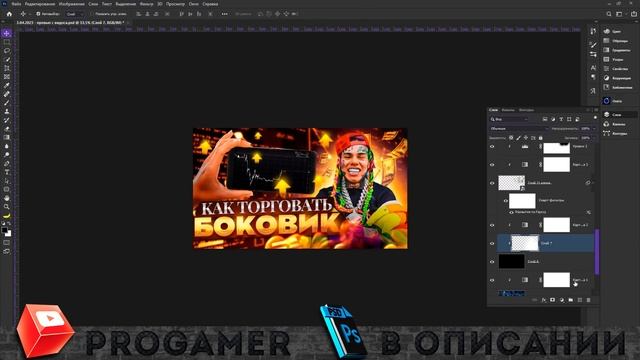Toggle Smart Filters visibility eye
The height and width of the screenshot is (360, 640).
505,201
